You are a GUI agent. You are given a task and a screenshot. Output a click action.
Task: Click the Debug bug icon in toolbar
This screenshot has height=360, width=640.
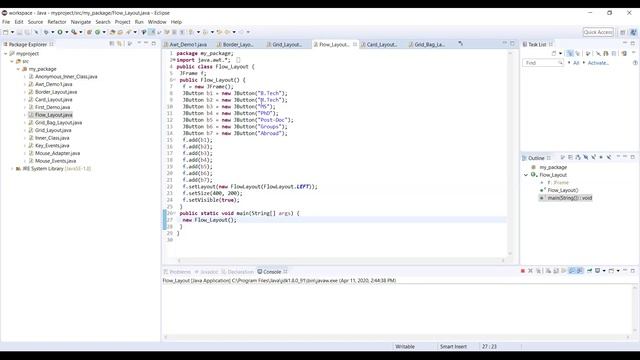tap(46, 32)
